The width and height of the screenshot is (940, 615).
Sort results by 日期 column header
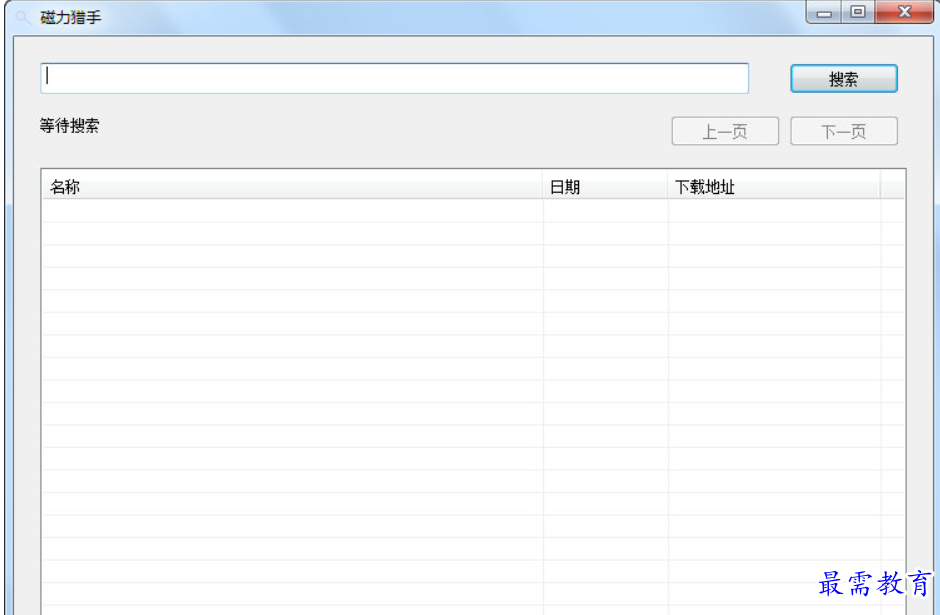605,187
